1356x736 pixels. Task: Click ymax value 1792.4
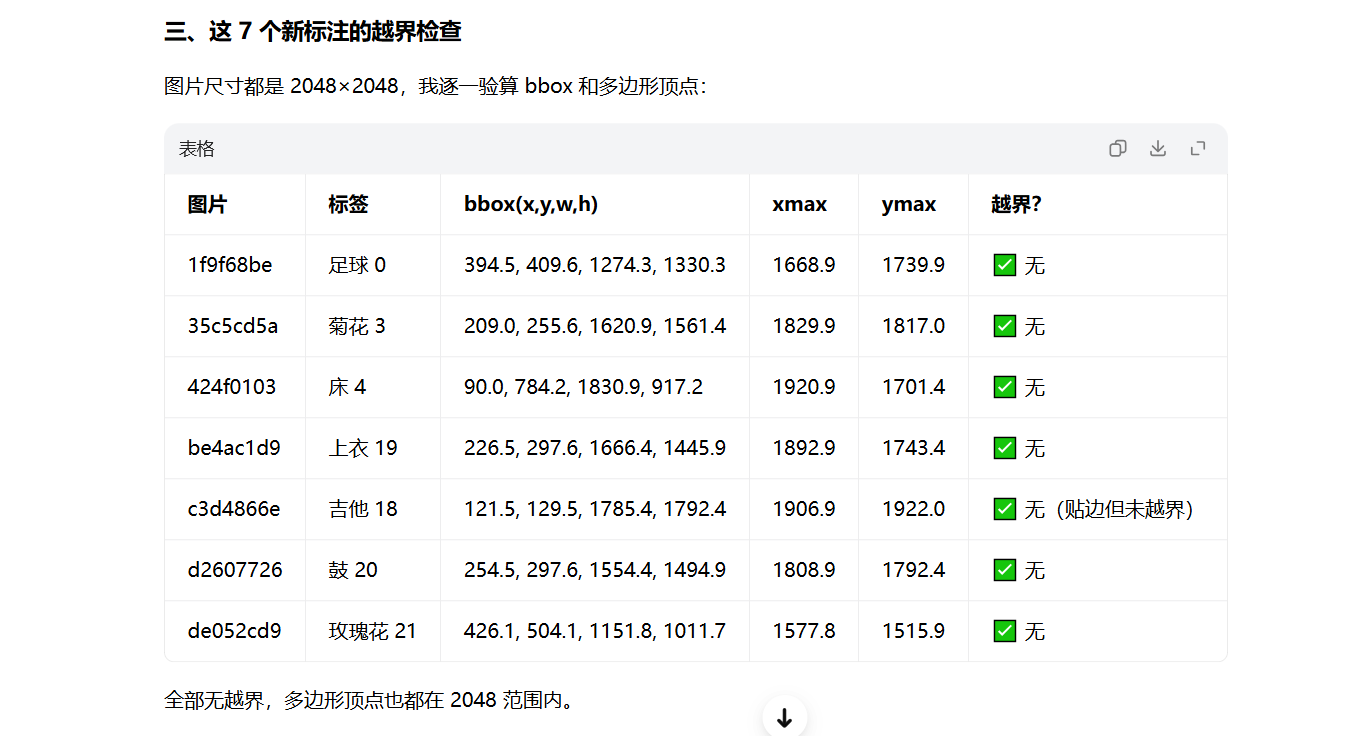point(914,570)
